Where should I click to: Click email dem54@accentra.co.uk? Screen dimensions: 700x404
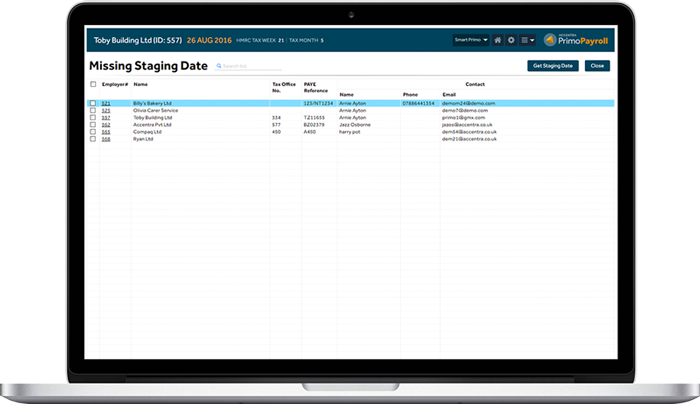click(469, 132)
